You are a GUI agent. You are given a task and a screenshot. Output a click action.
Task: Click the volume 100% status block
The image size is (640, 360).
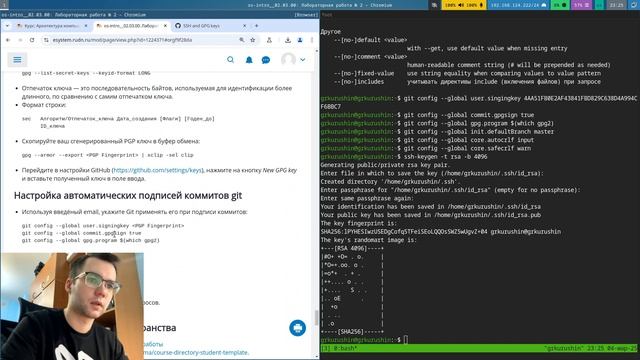point(464,5)
